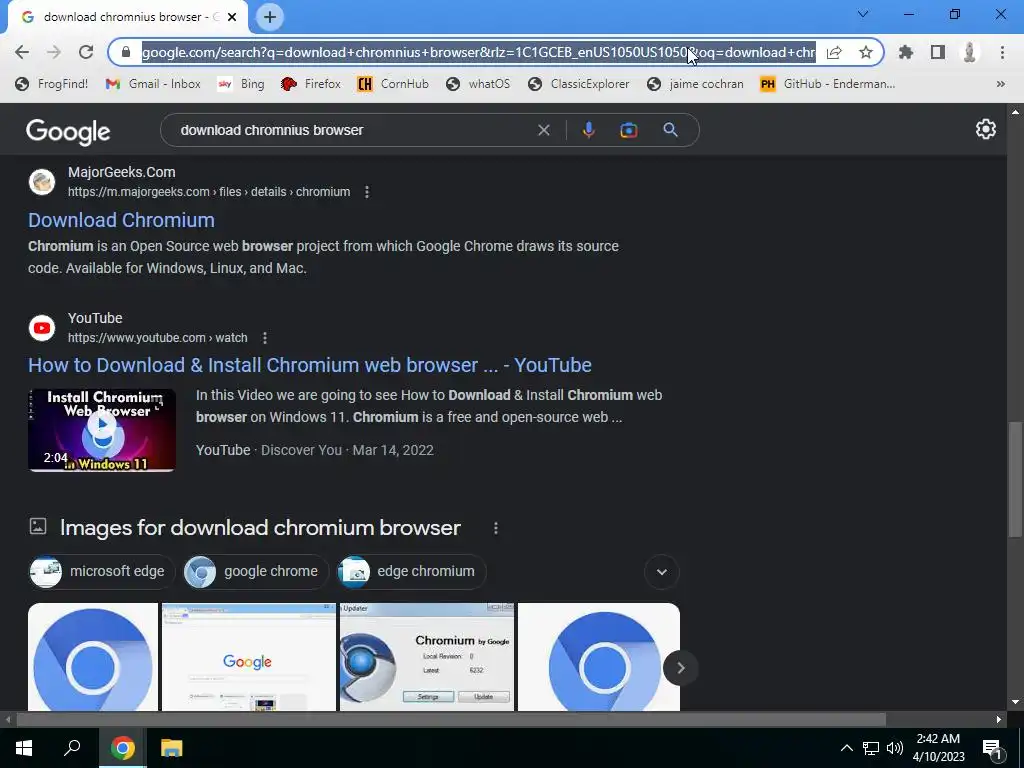Open YouTube result options menu
This screenshot has height=768, width=1024.
[264, 338]
